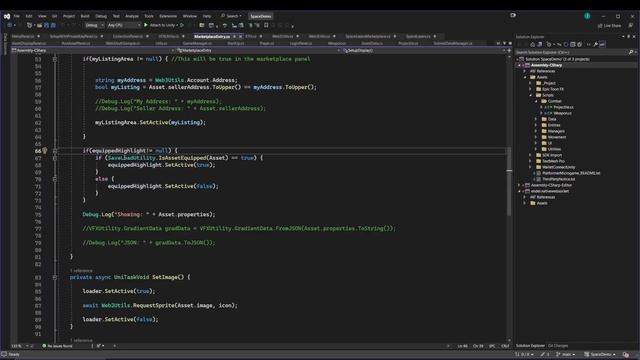Click the Attach to Unity button label
This screenshot has height=360, width=640.
tap(162, 25)
